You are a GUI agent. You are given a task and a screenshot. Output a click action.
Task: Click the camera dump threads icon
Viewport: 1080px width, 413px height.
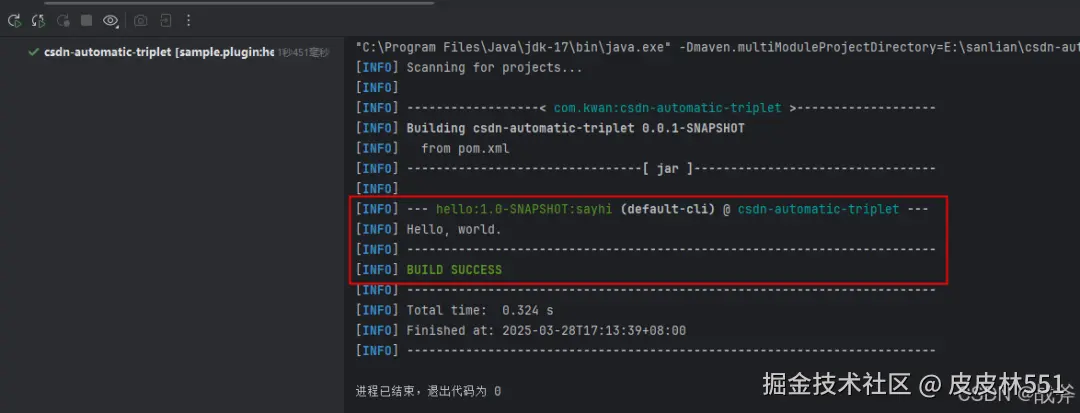coord(141,20)
